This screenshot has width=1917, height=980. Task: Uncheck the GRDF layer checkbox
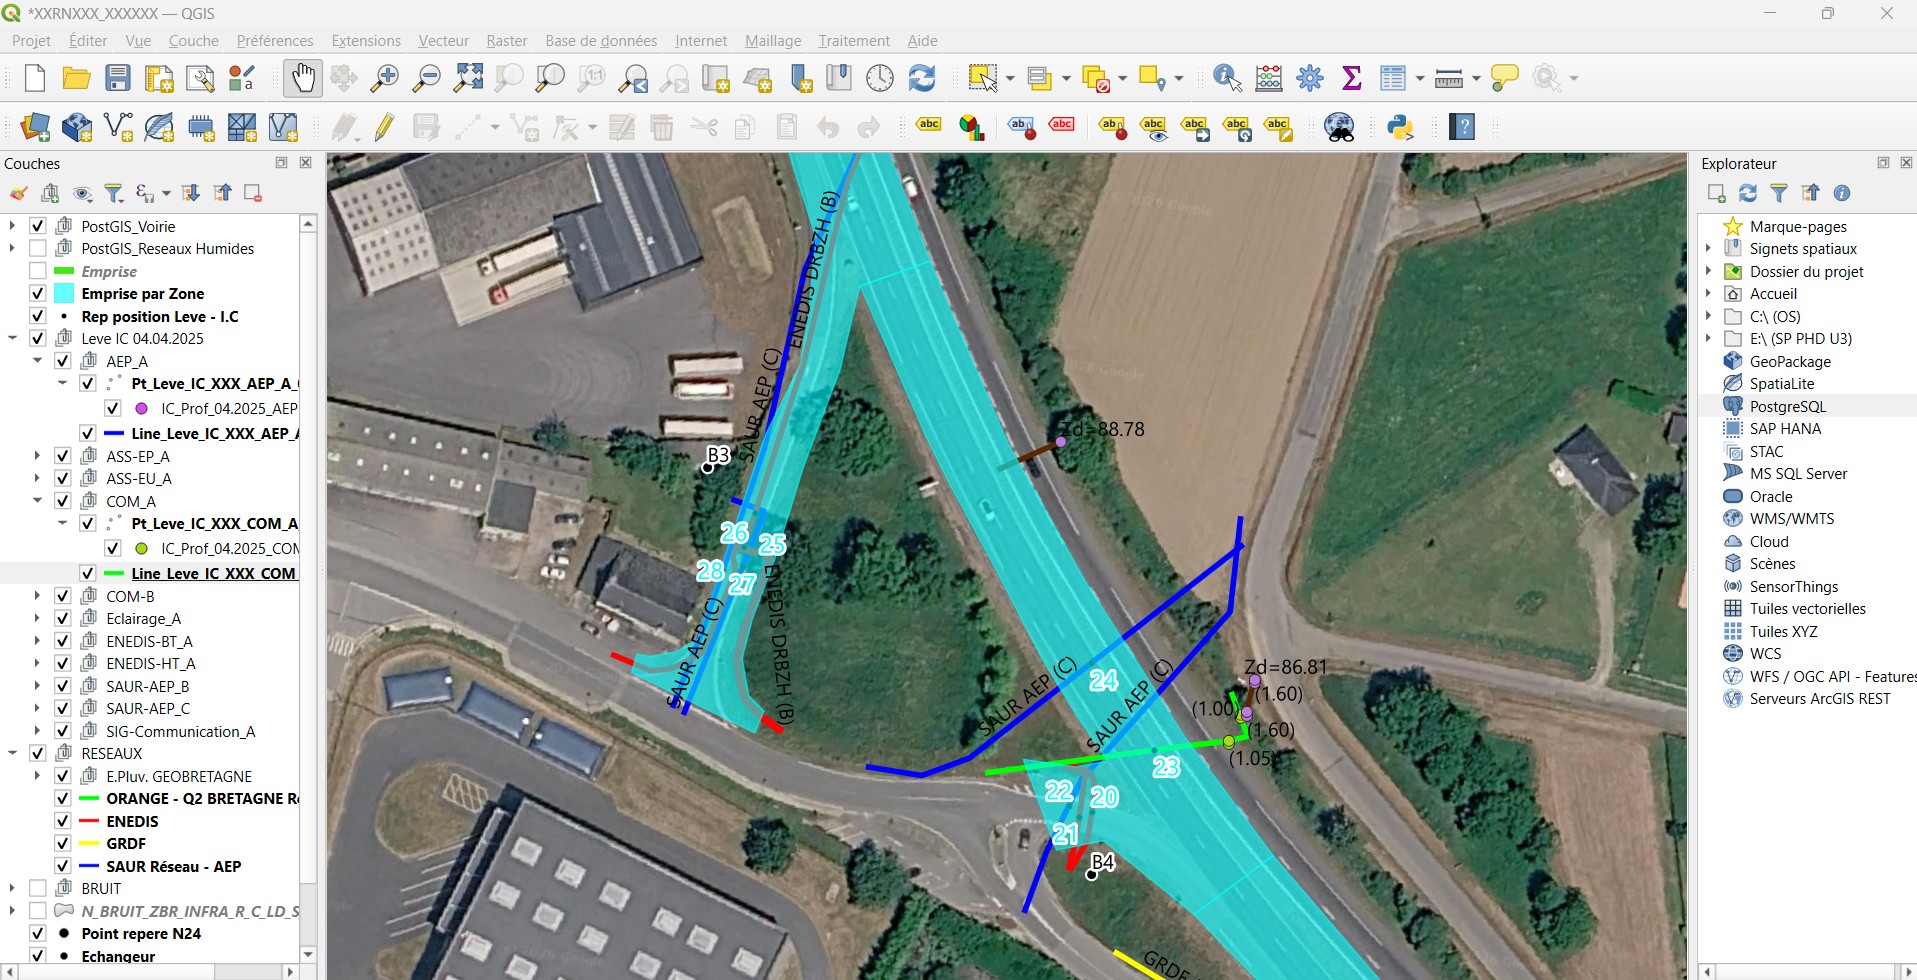coord(63,843)
